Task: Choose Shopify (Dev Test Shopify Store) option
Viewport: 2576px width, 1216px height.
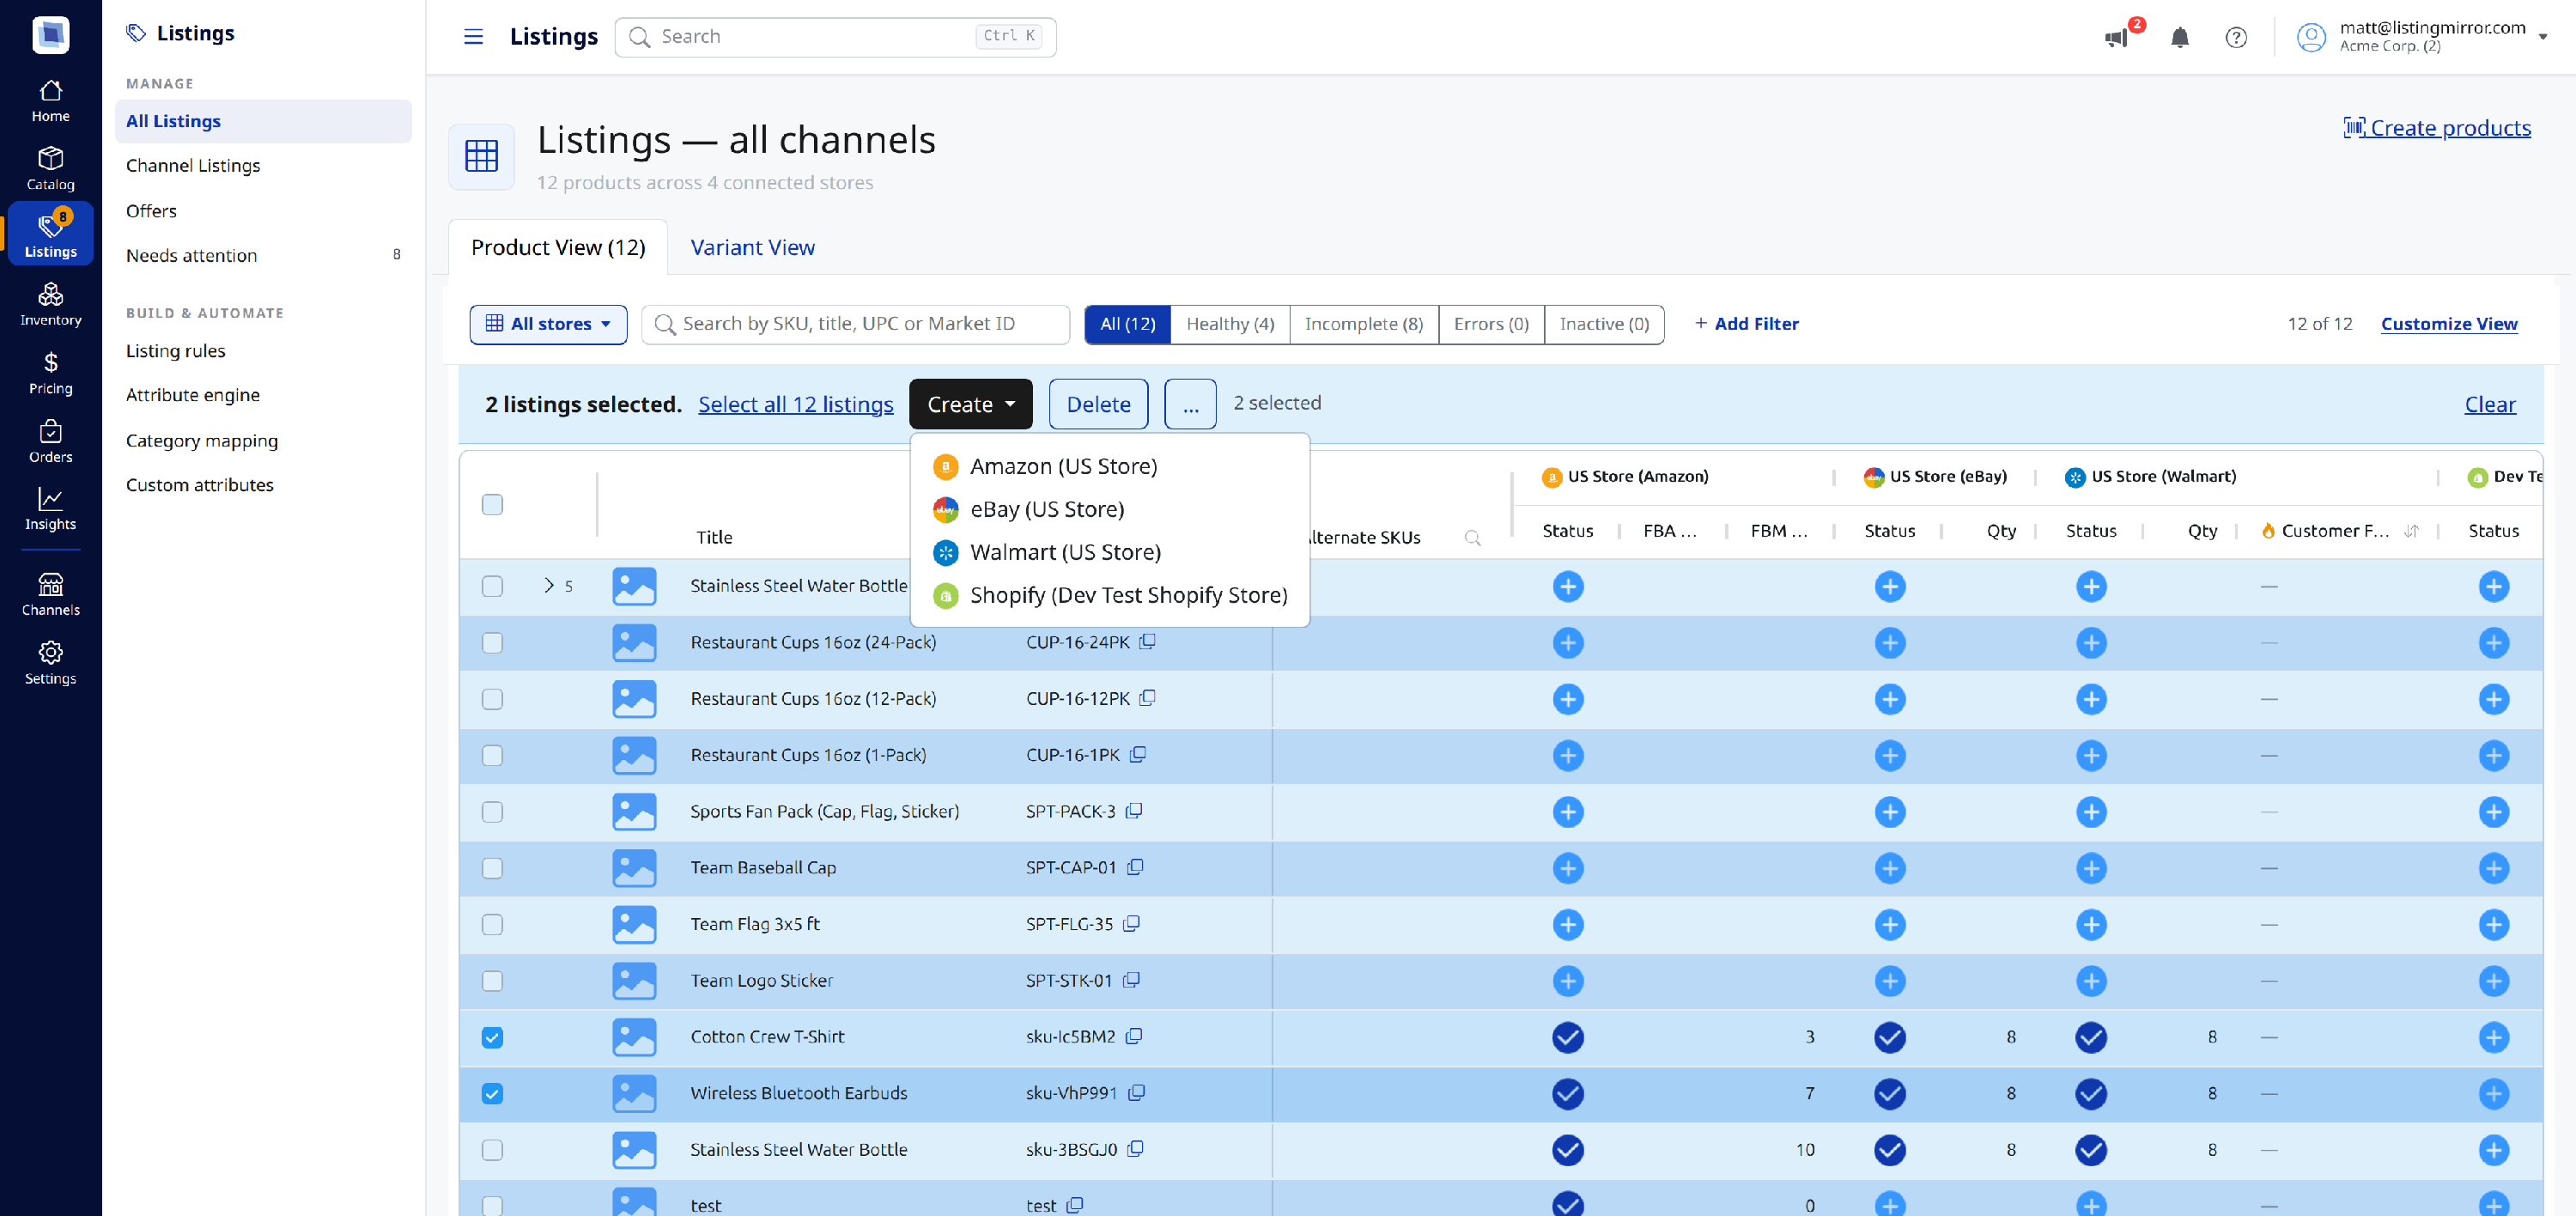Action: coord(1109,595)
